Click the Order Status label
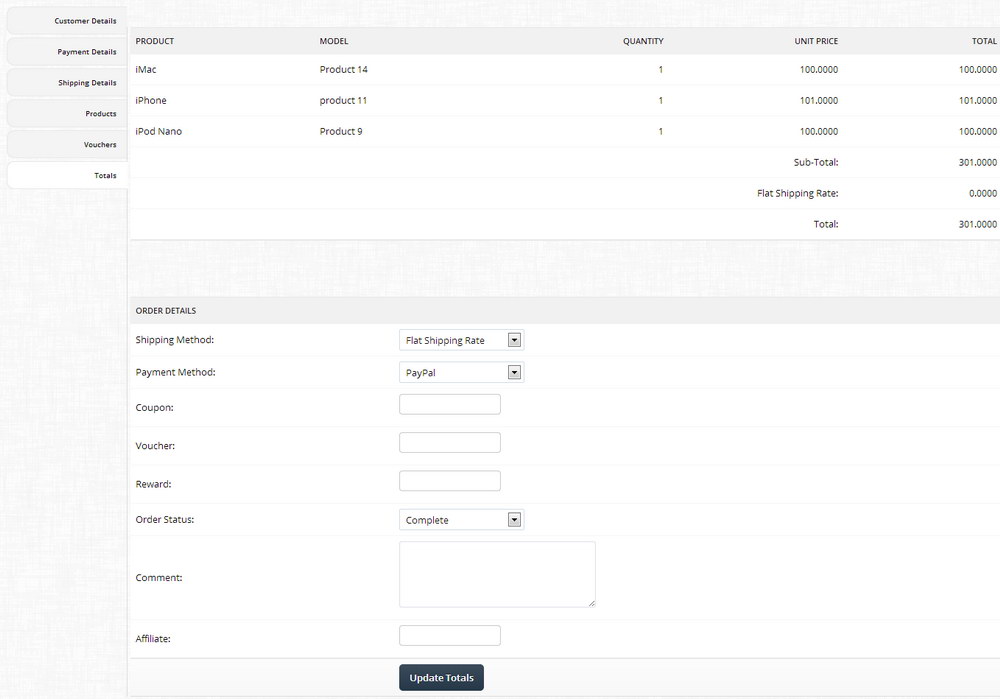Screen dimensions: 1000x699 [165, 520]
